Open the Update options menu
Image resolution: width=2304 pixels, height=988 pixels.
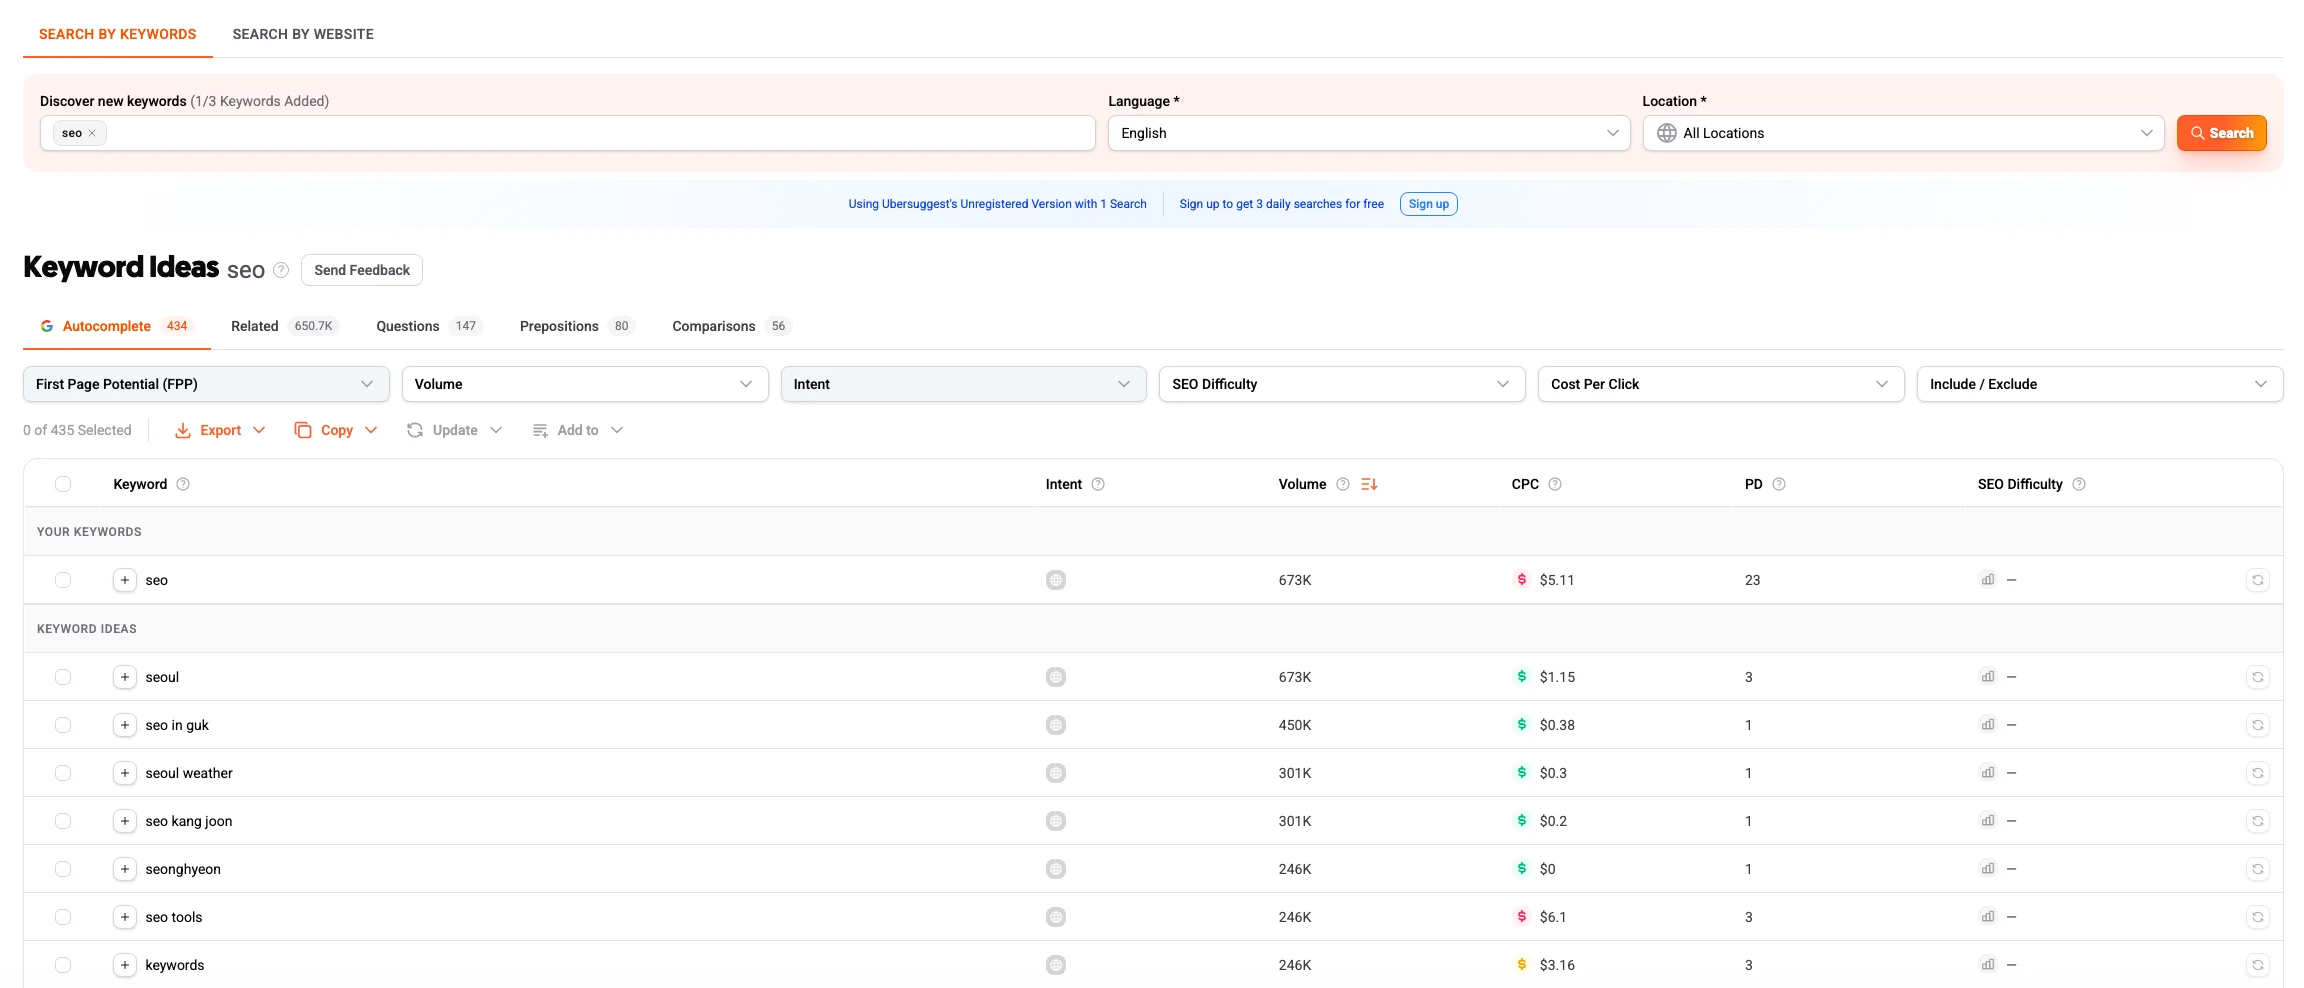[x=454, y=430]
